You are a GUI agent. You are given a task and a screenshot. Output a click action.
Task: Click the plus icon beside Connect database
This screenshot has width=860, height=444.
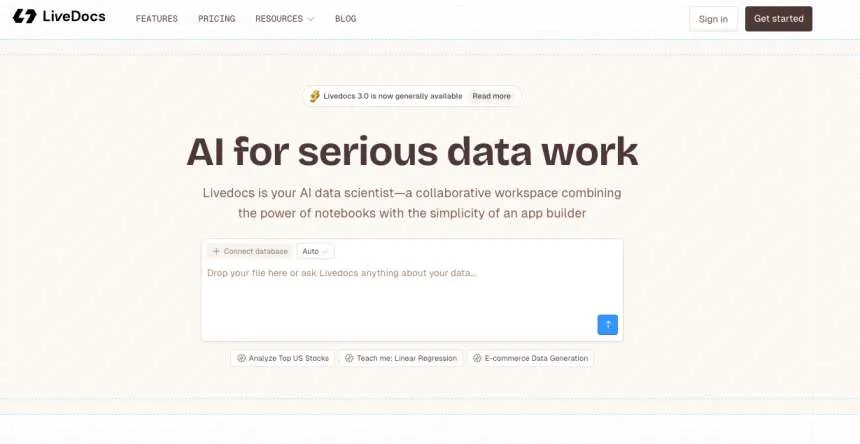pyautogui.click(x=216, y=252)
